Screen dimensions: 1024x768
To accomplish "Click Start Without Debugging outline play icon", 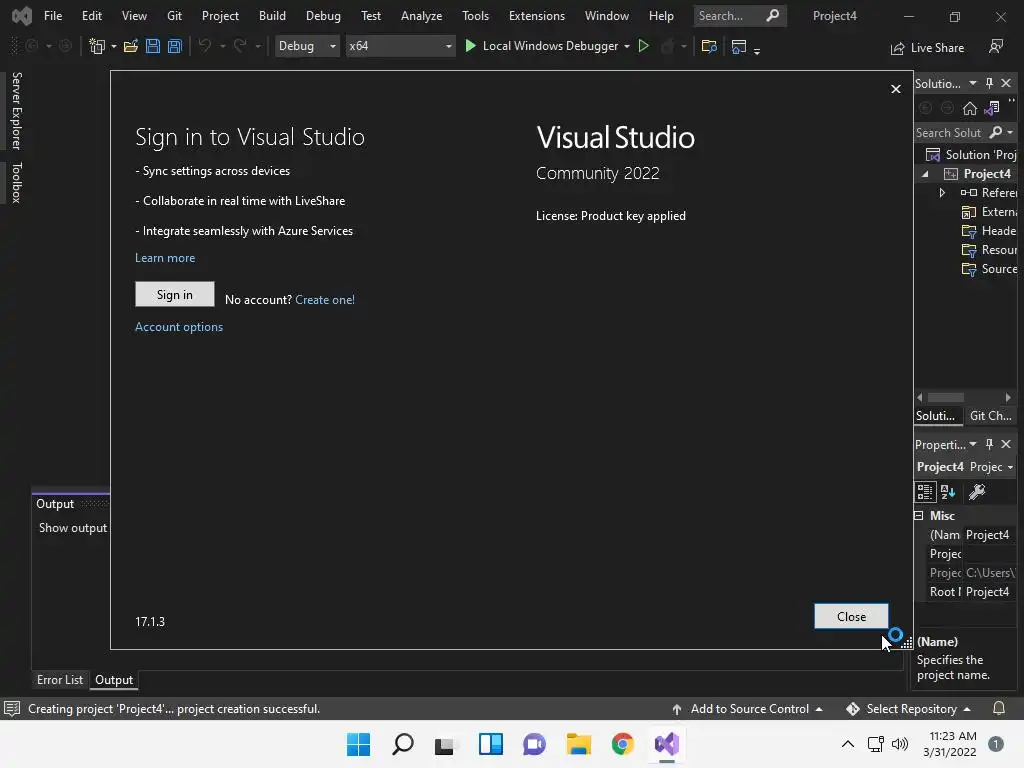I will (643, 46).
